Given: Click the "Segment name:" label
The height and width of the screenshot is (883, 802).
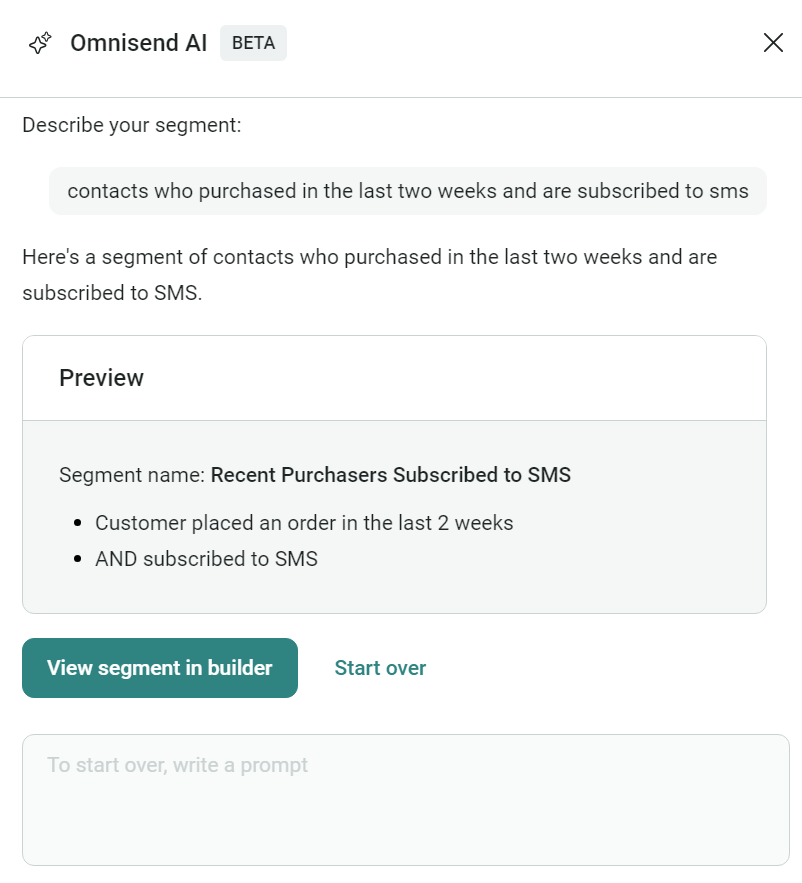Looking at the screenshot, I should click(x=132, y=475).
